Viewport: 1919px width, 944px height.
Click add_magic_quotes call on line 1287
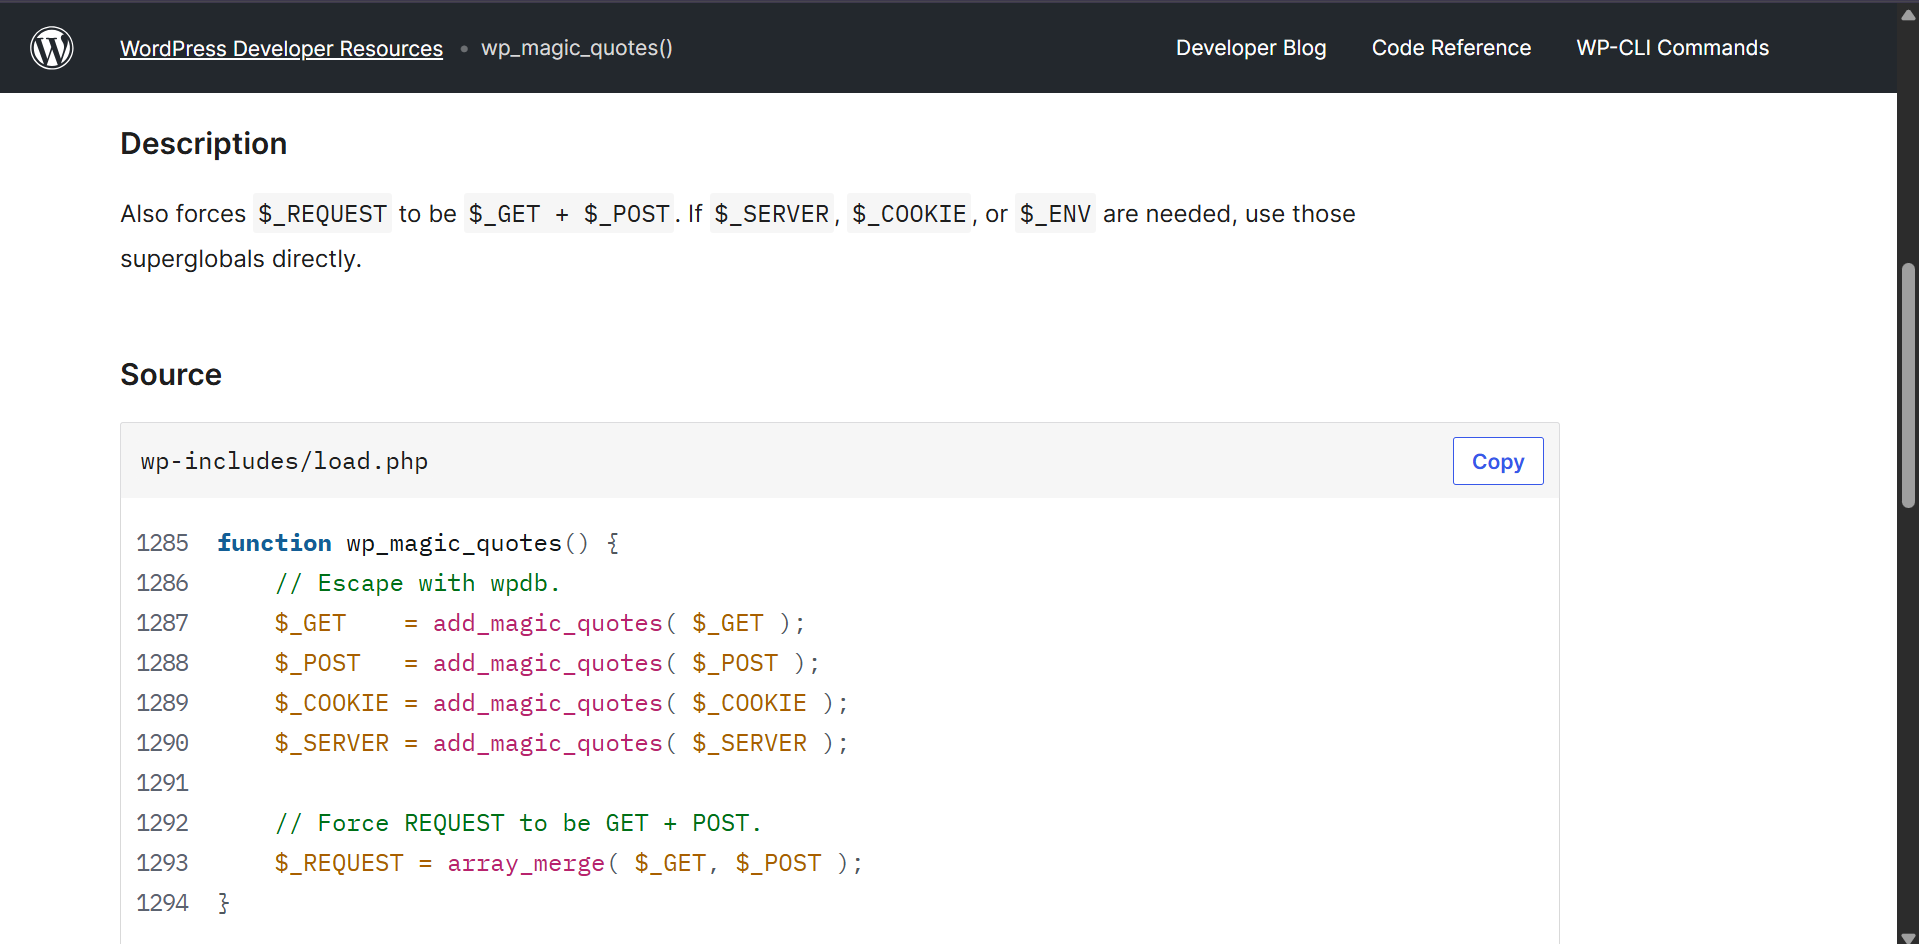[548, 623]
